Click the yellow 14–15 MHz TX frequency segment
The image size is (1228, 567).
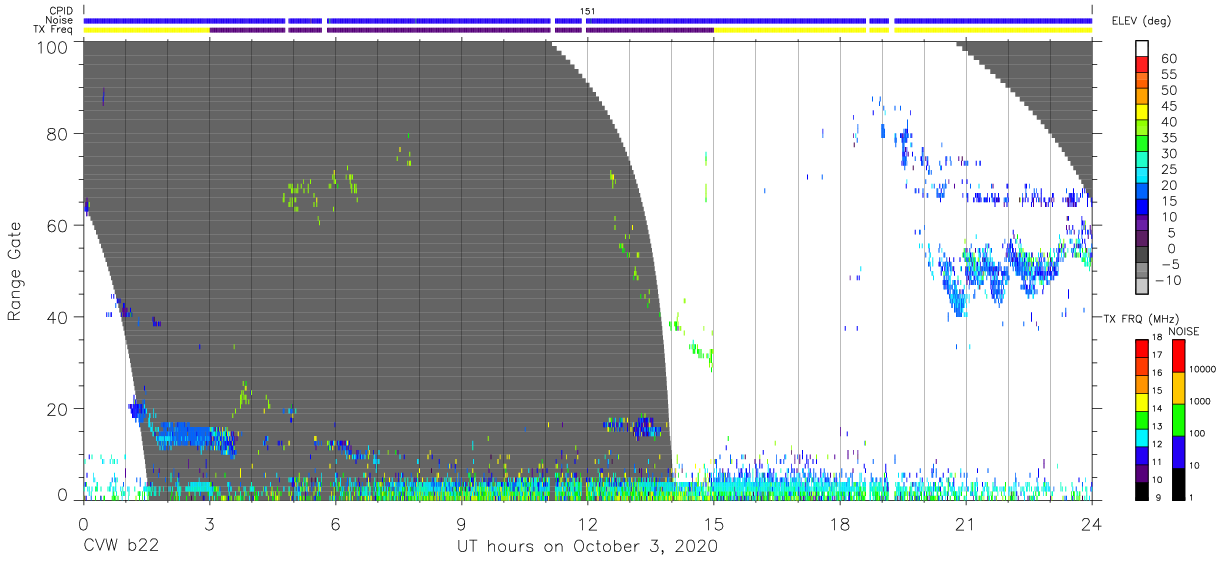(x=1143, y=402)
